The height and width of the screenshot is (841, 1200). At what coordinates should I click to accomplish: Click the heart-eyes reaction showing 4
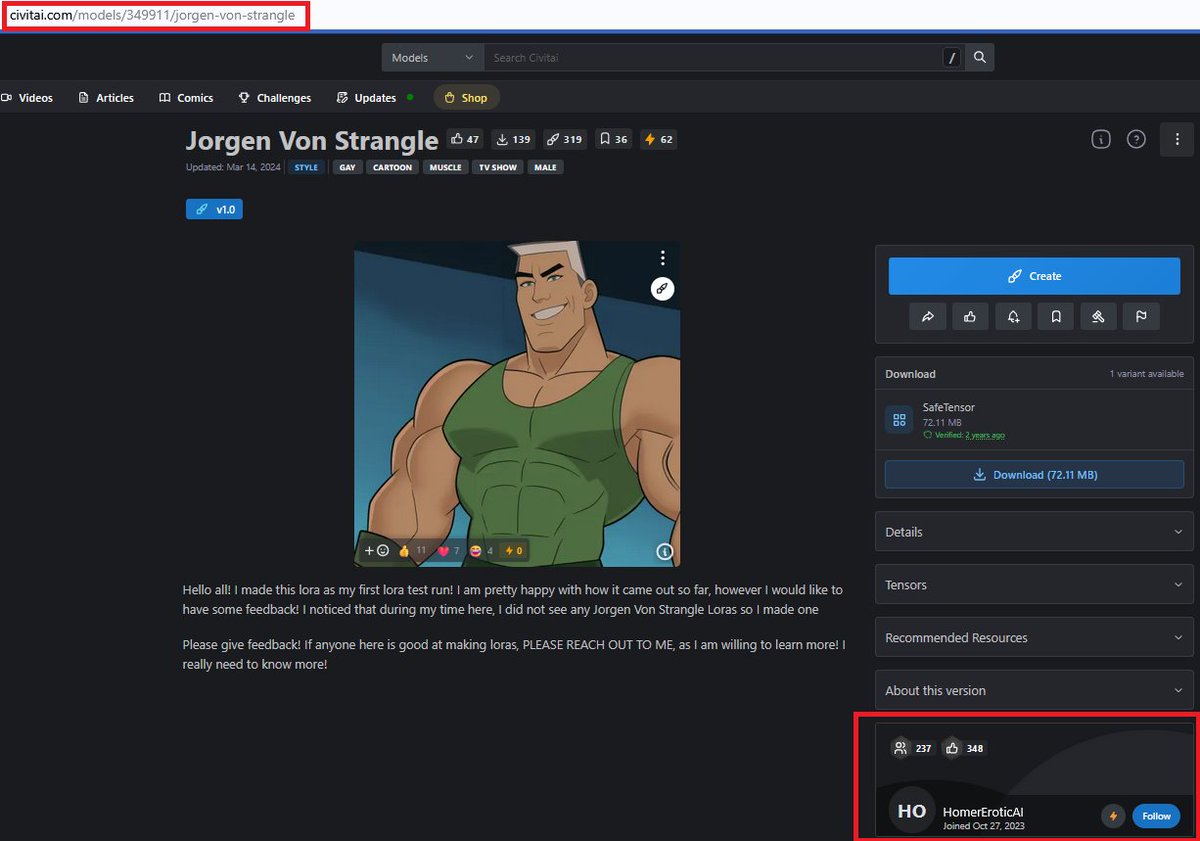pos(482,551)
